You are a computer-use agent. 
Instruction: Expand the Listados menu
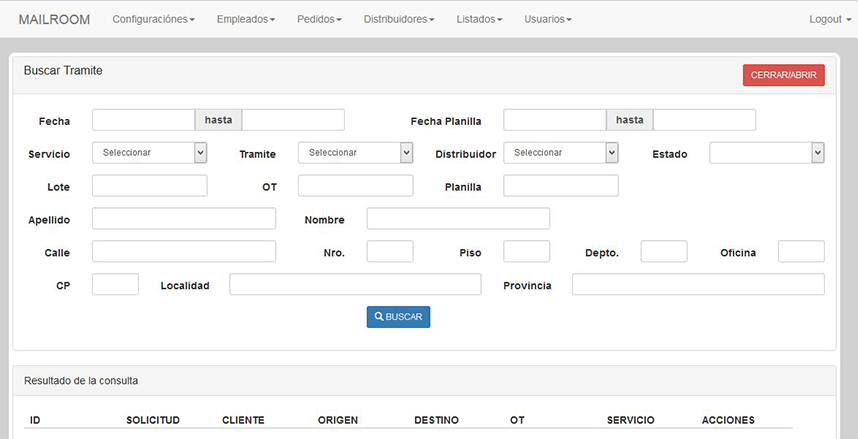tap(479, 19)
